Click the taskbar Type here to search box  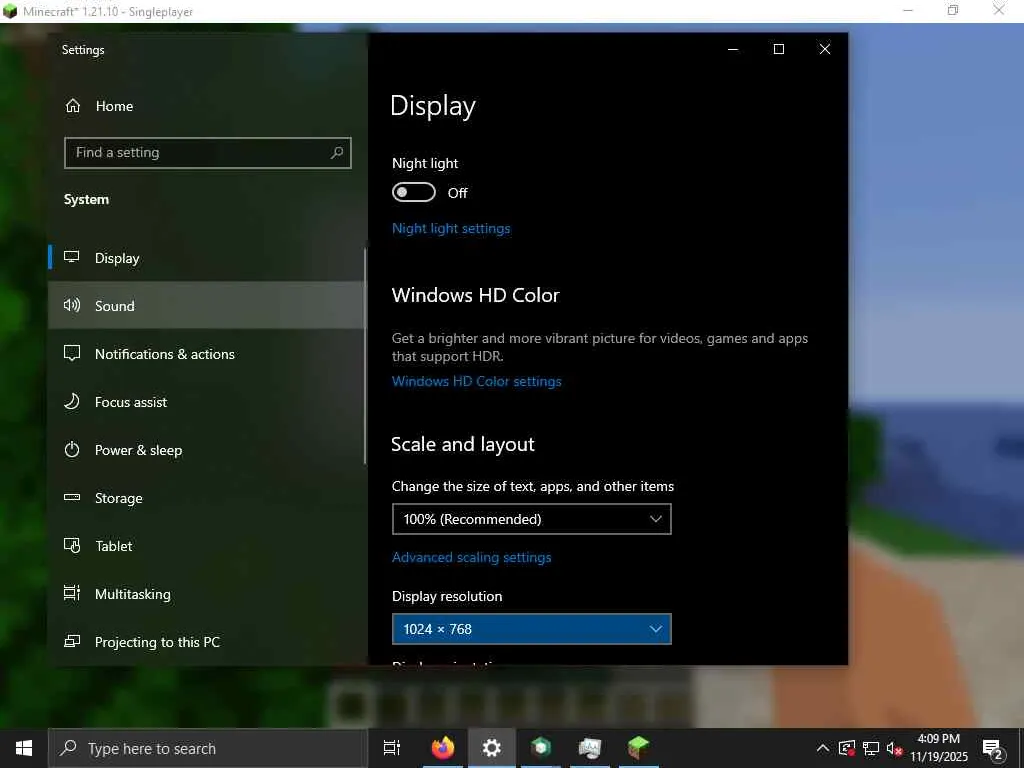(x=208, y=748)
